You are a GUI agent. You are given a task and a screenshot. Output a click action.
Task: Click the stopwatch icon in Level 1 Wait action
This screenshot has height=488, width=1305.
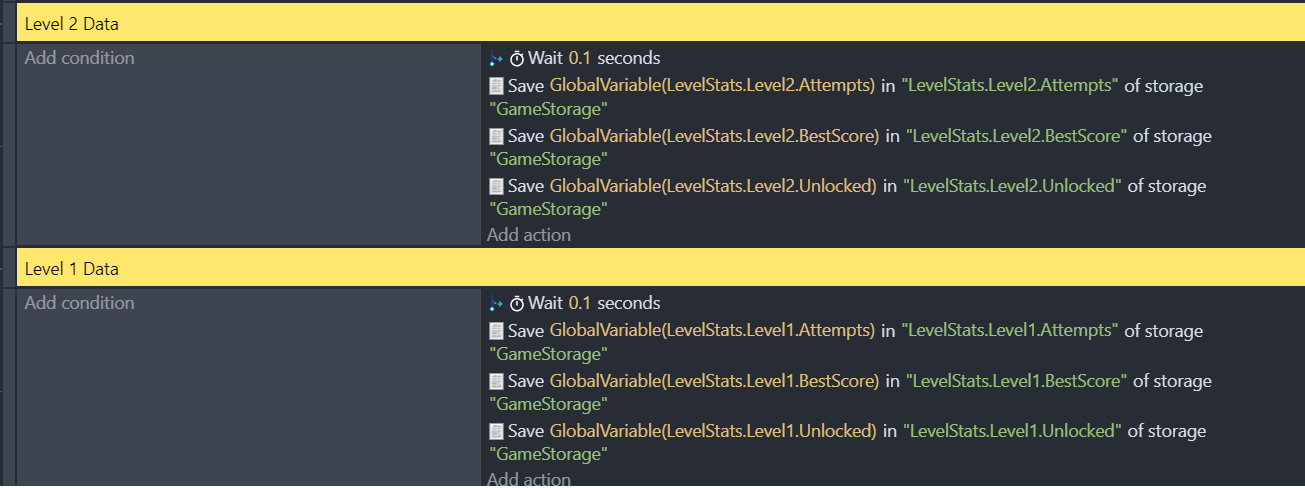517,303
